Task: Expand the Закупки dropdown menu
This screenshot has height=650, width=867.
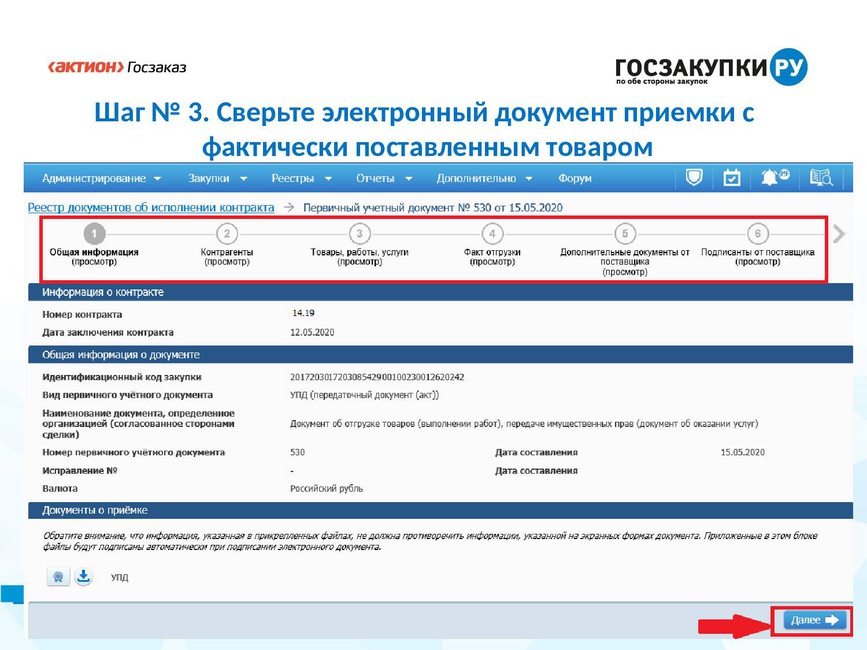Action: click(217, 179)
